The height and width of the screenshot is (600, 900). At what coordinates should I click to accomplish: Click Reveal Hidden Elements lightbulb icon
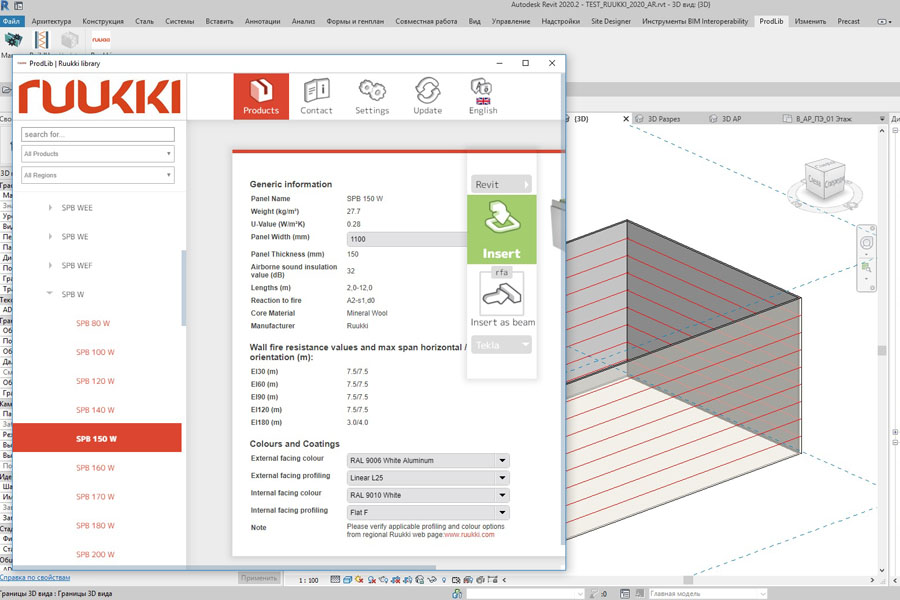click(x=444, y=580)
